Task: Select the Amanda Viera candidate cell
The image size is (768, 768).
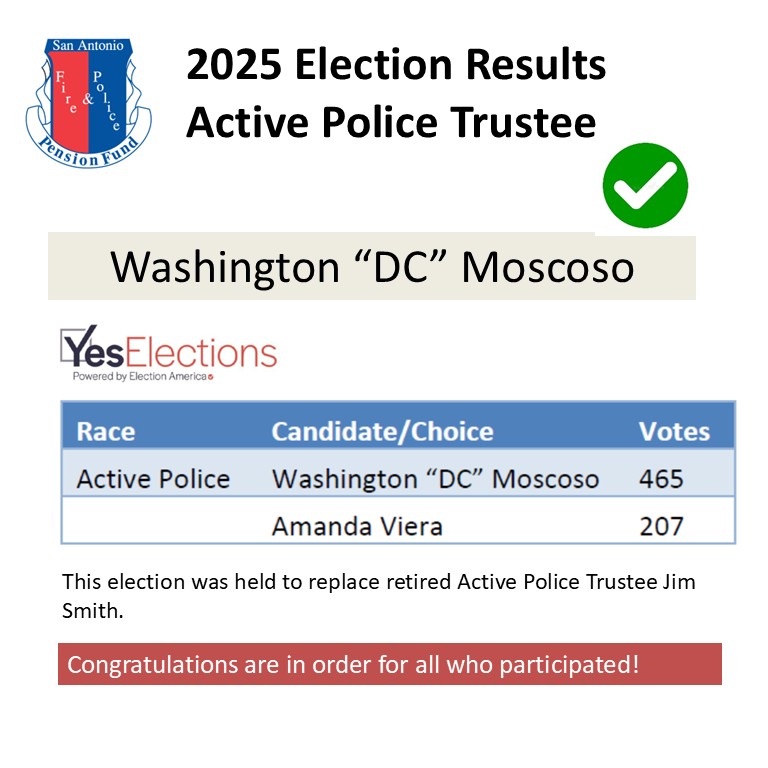Action: (357, 527)
